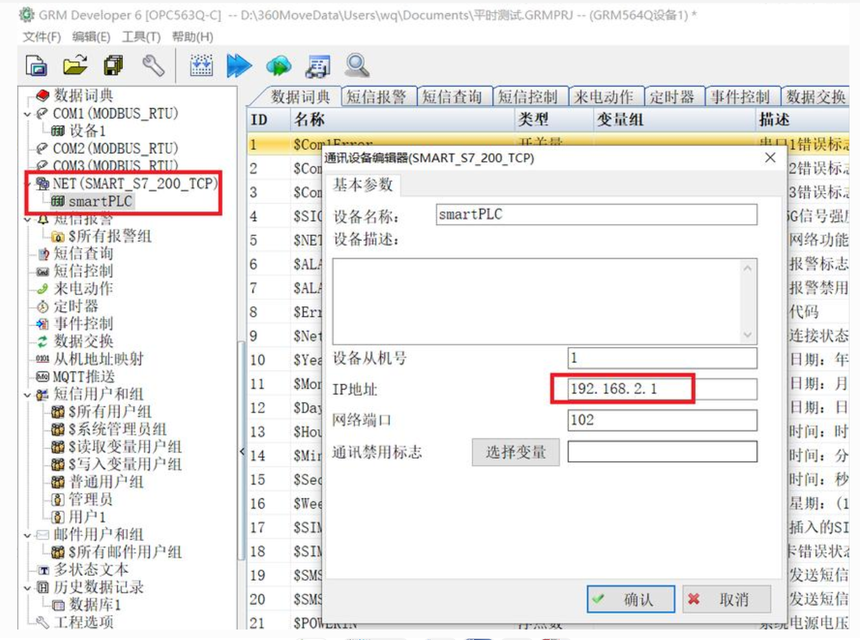
Task: Select 设备1 under COM1
Action: click(x=87, y=131)
